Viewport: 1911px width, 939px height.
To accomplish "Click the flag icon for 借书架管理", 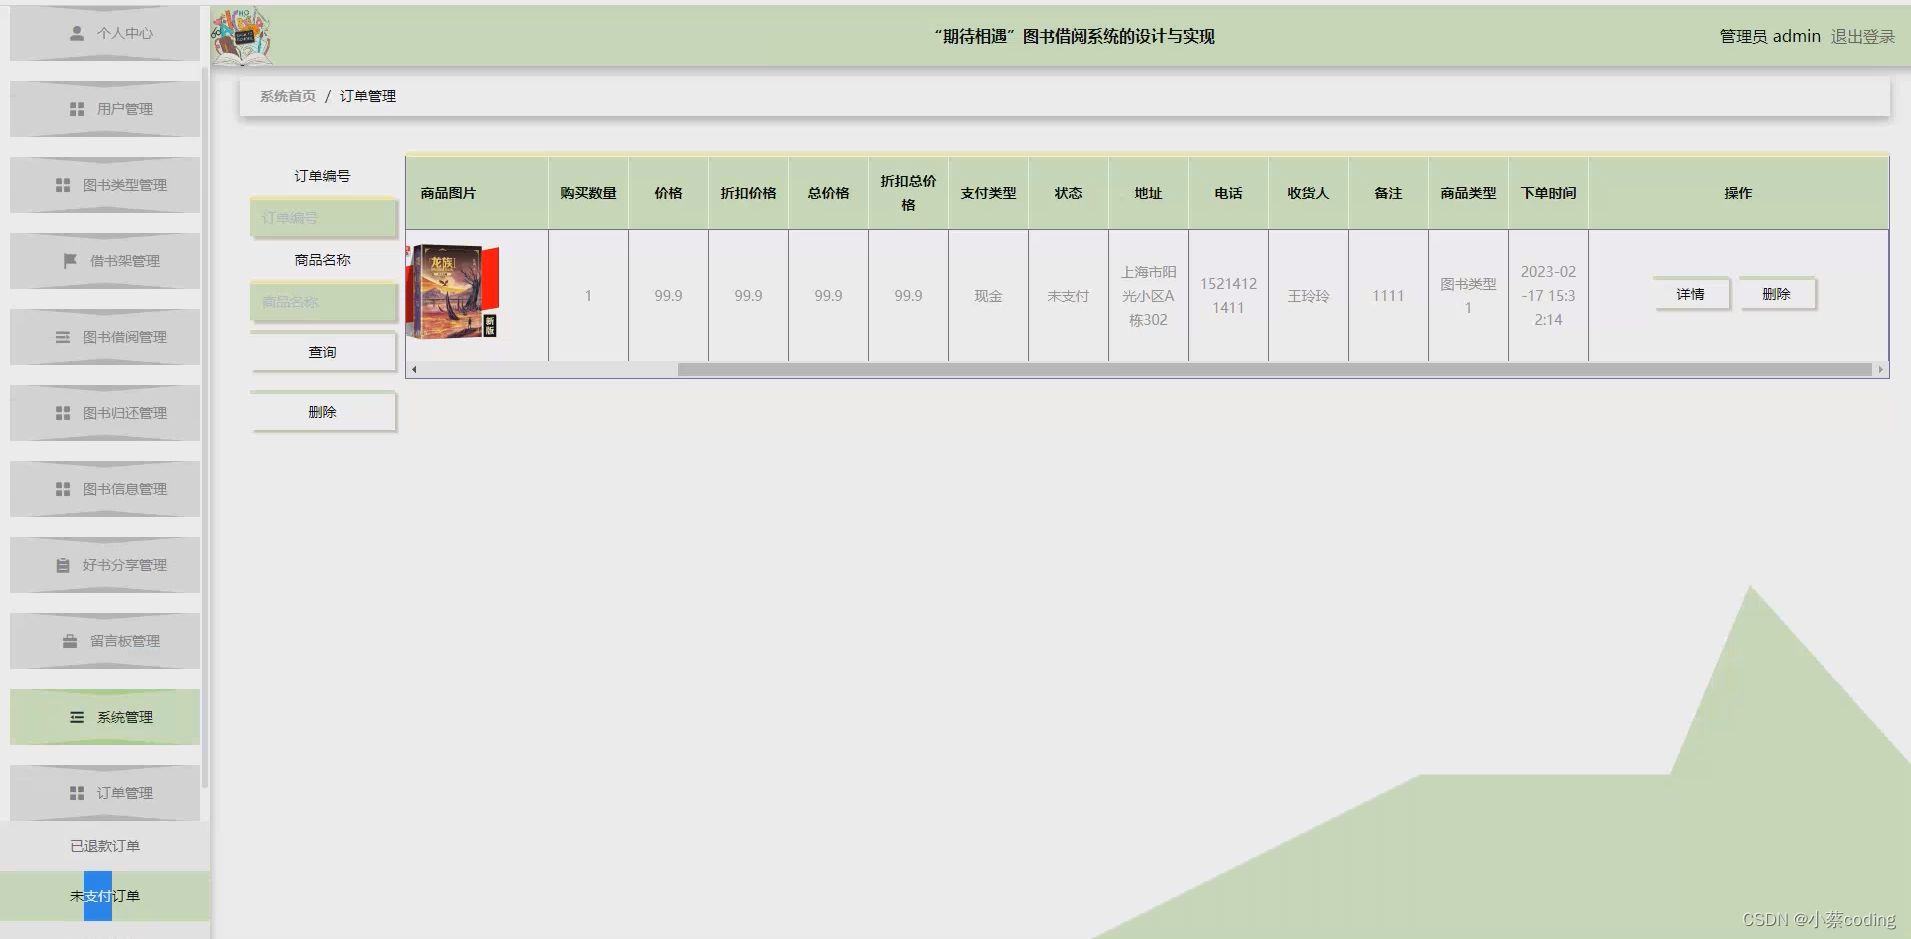I will click(x=68, y=261).
